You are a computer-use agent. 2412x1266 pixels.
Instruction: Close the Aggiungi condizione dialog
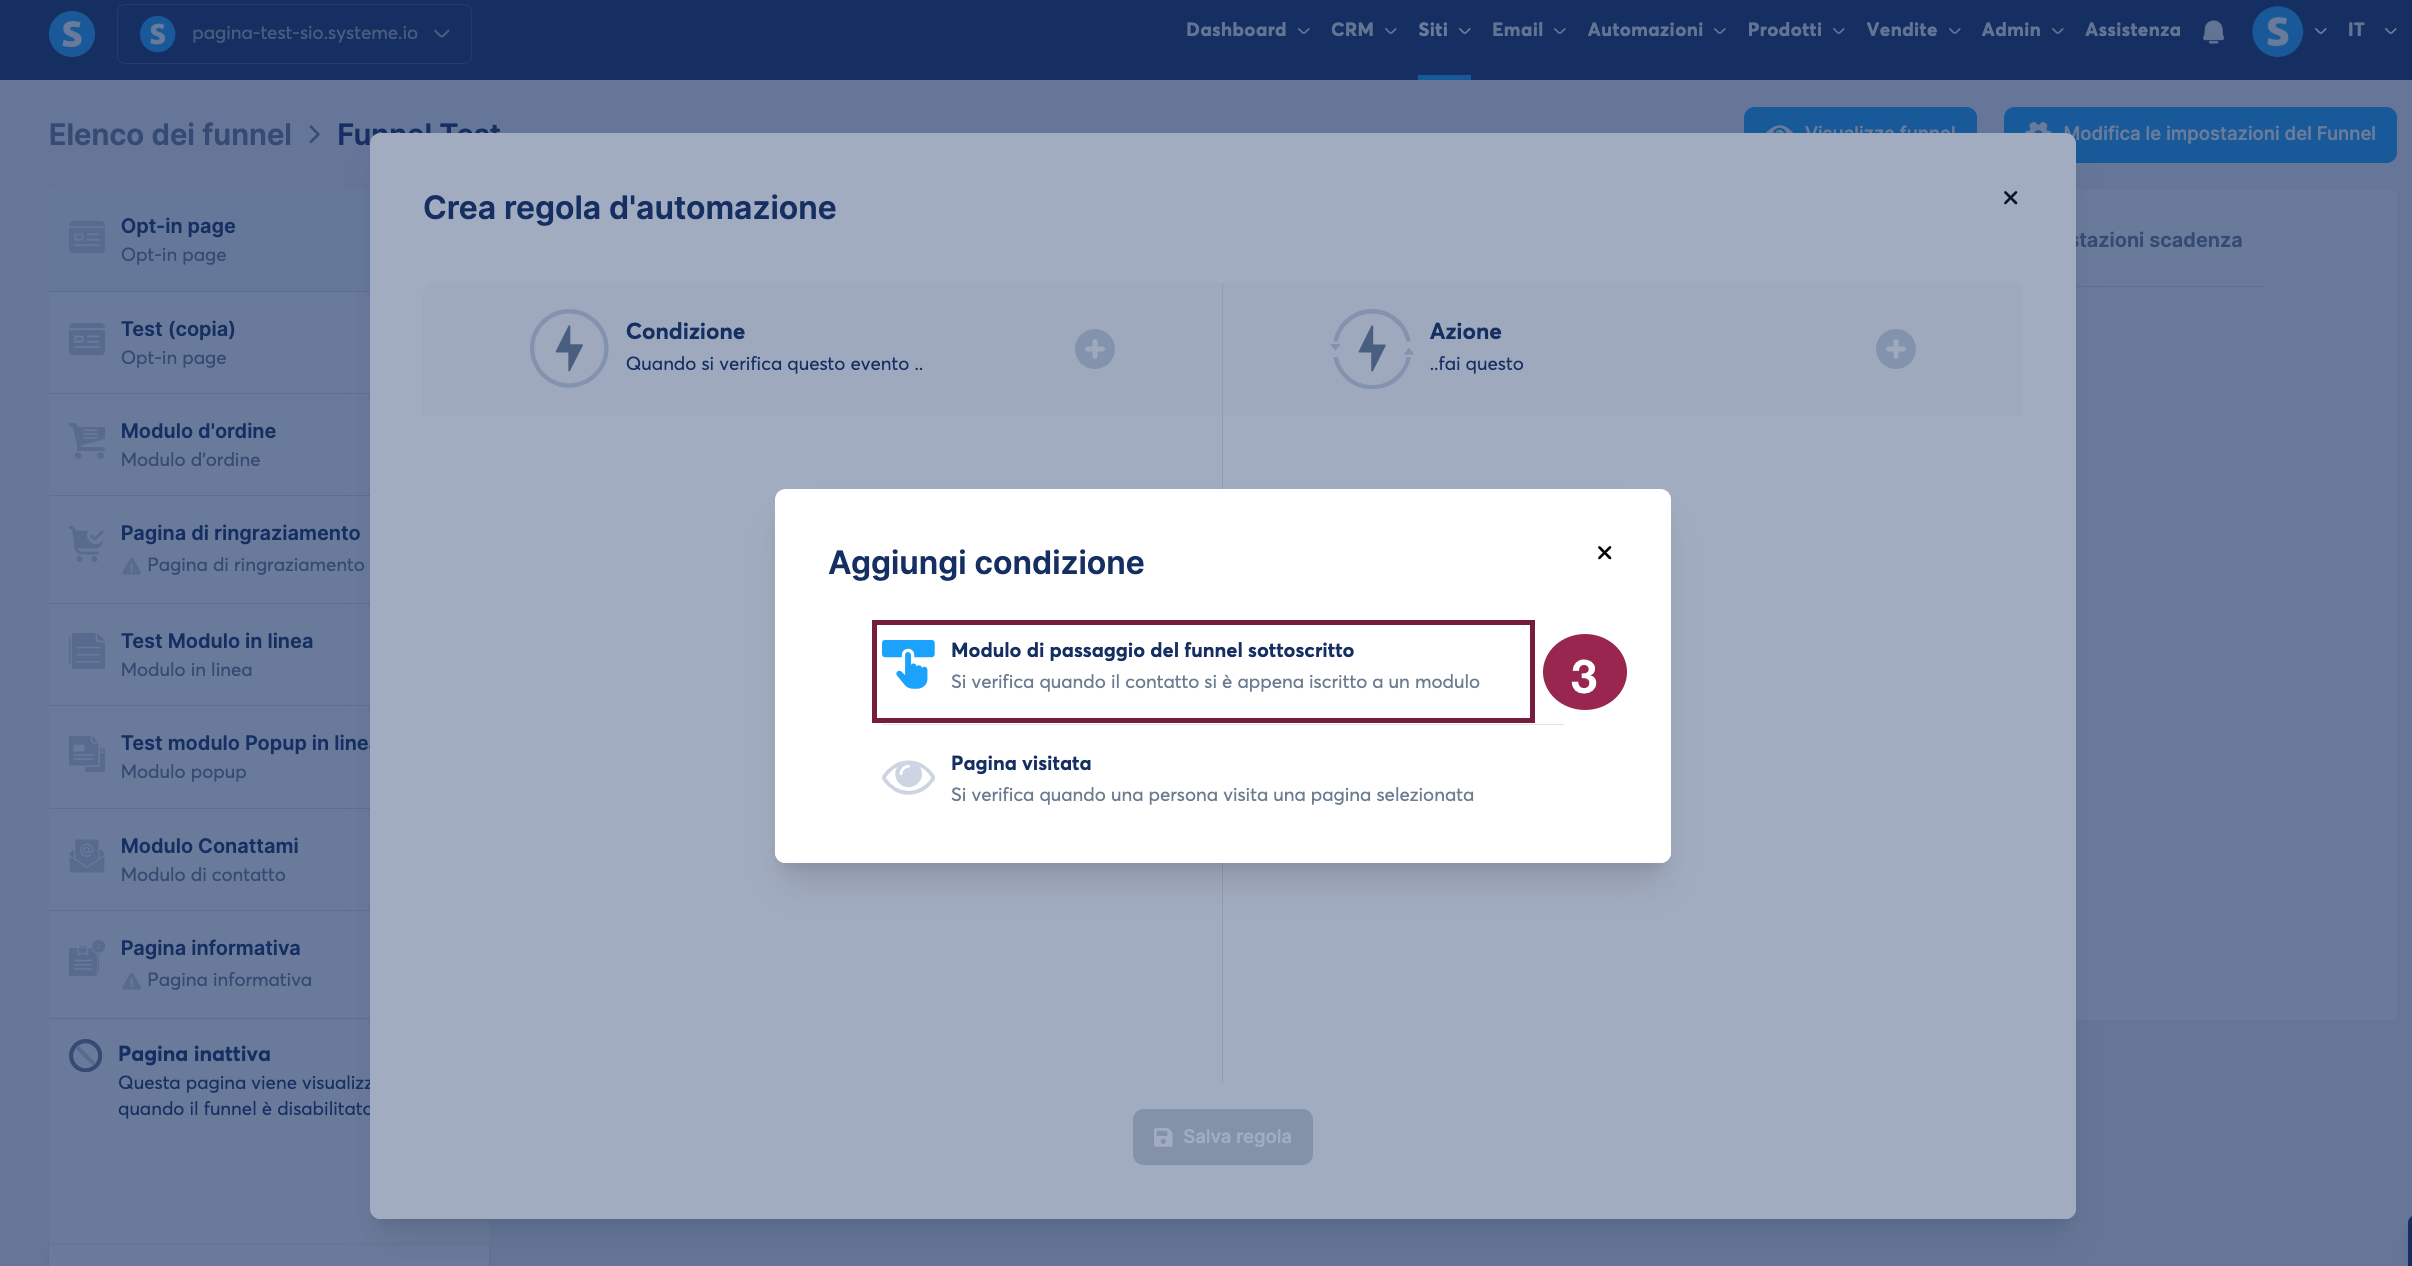click(x=1604, y=553)
